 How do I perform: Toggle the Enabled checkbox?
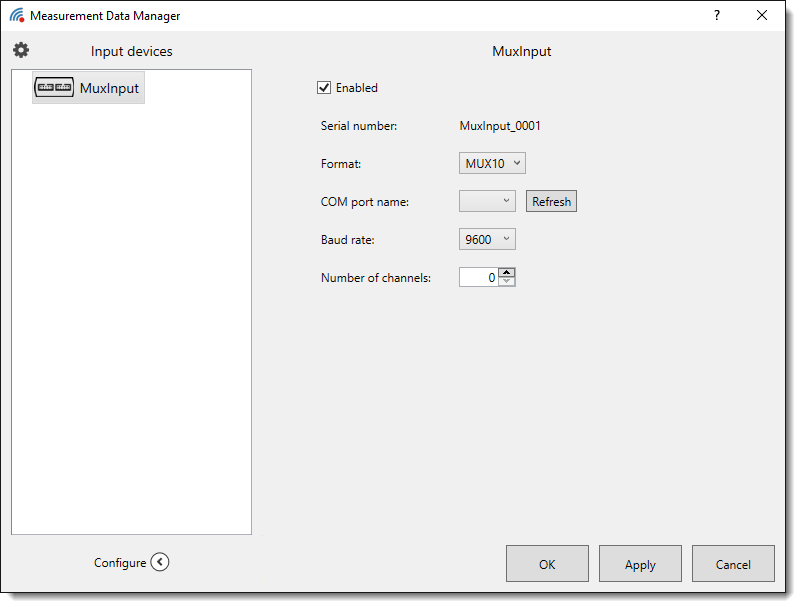324,88
